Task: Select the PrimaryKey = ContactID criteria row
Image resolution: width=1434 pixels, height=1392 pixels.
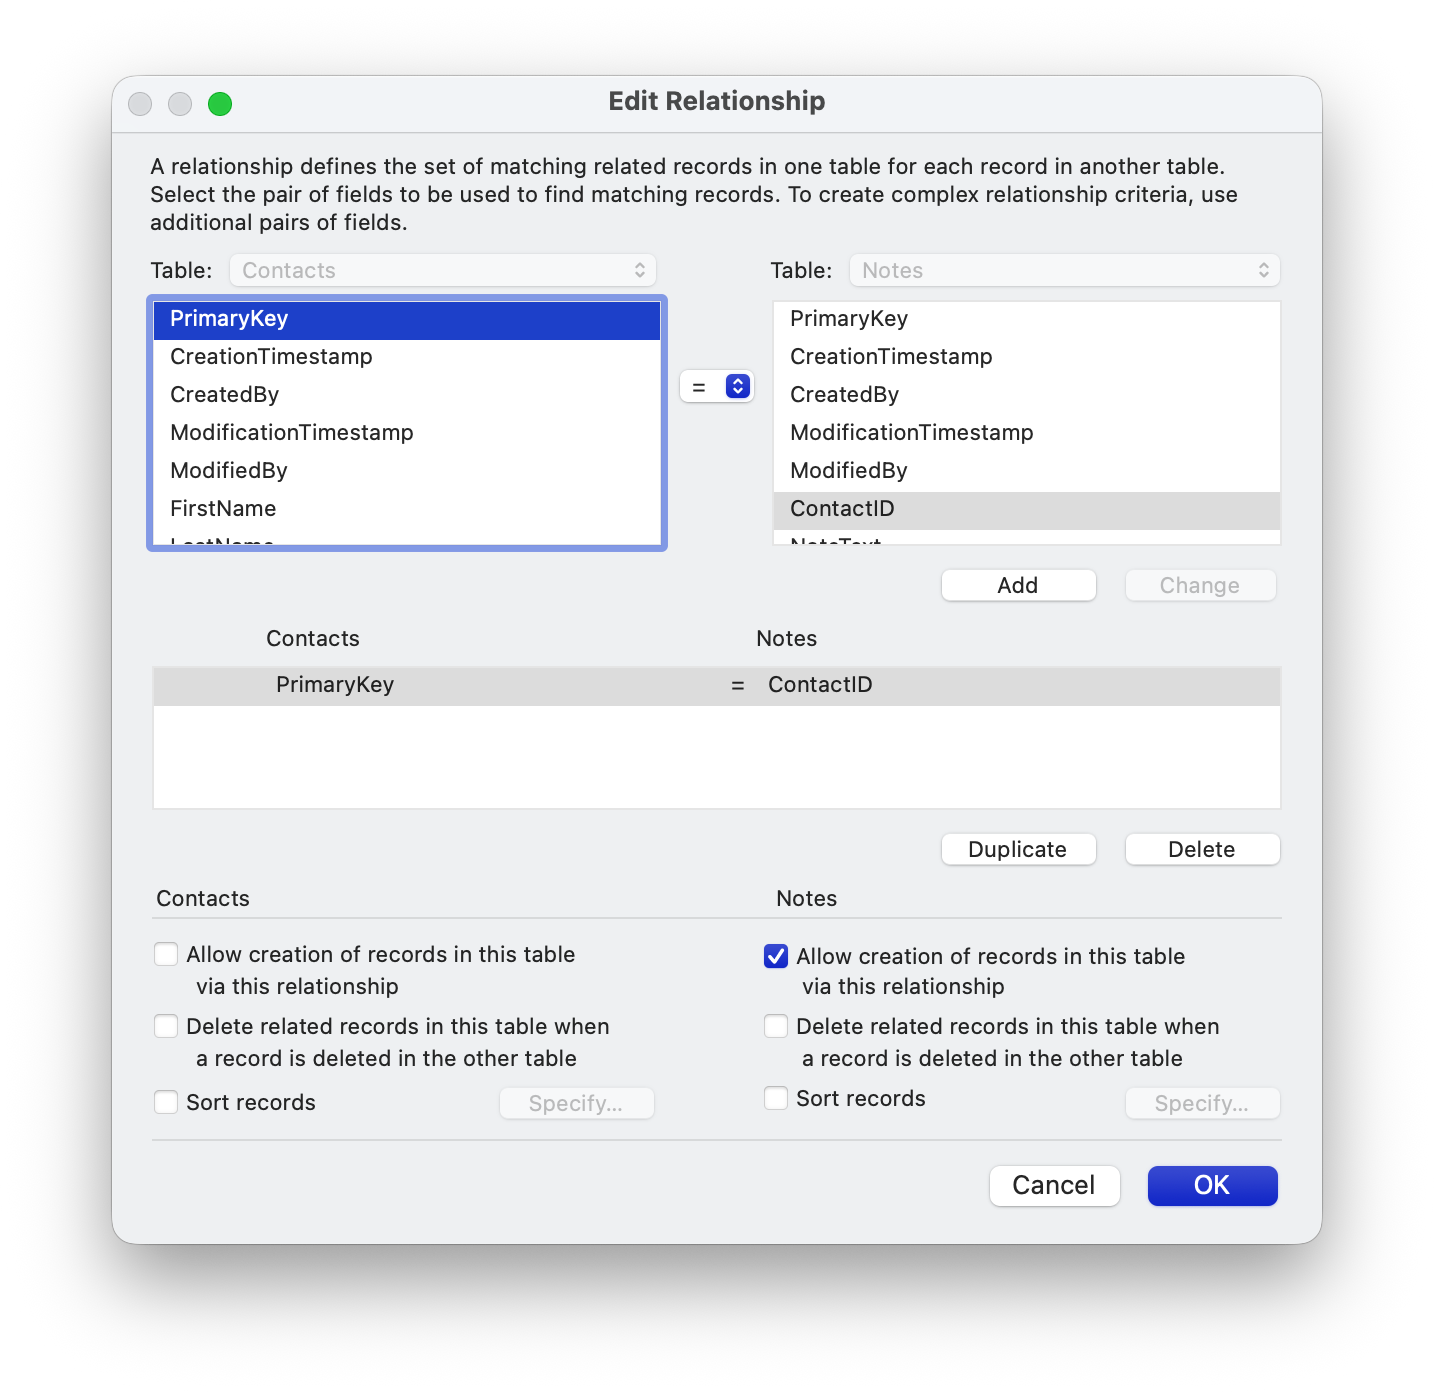Action: [717, 686]
